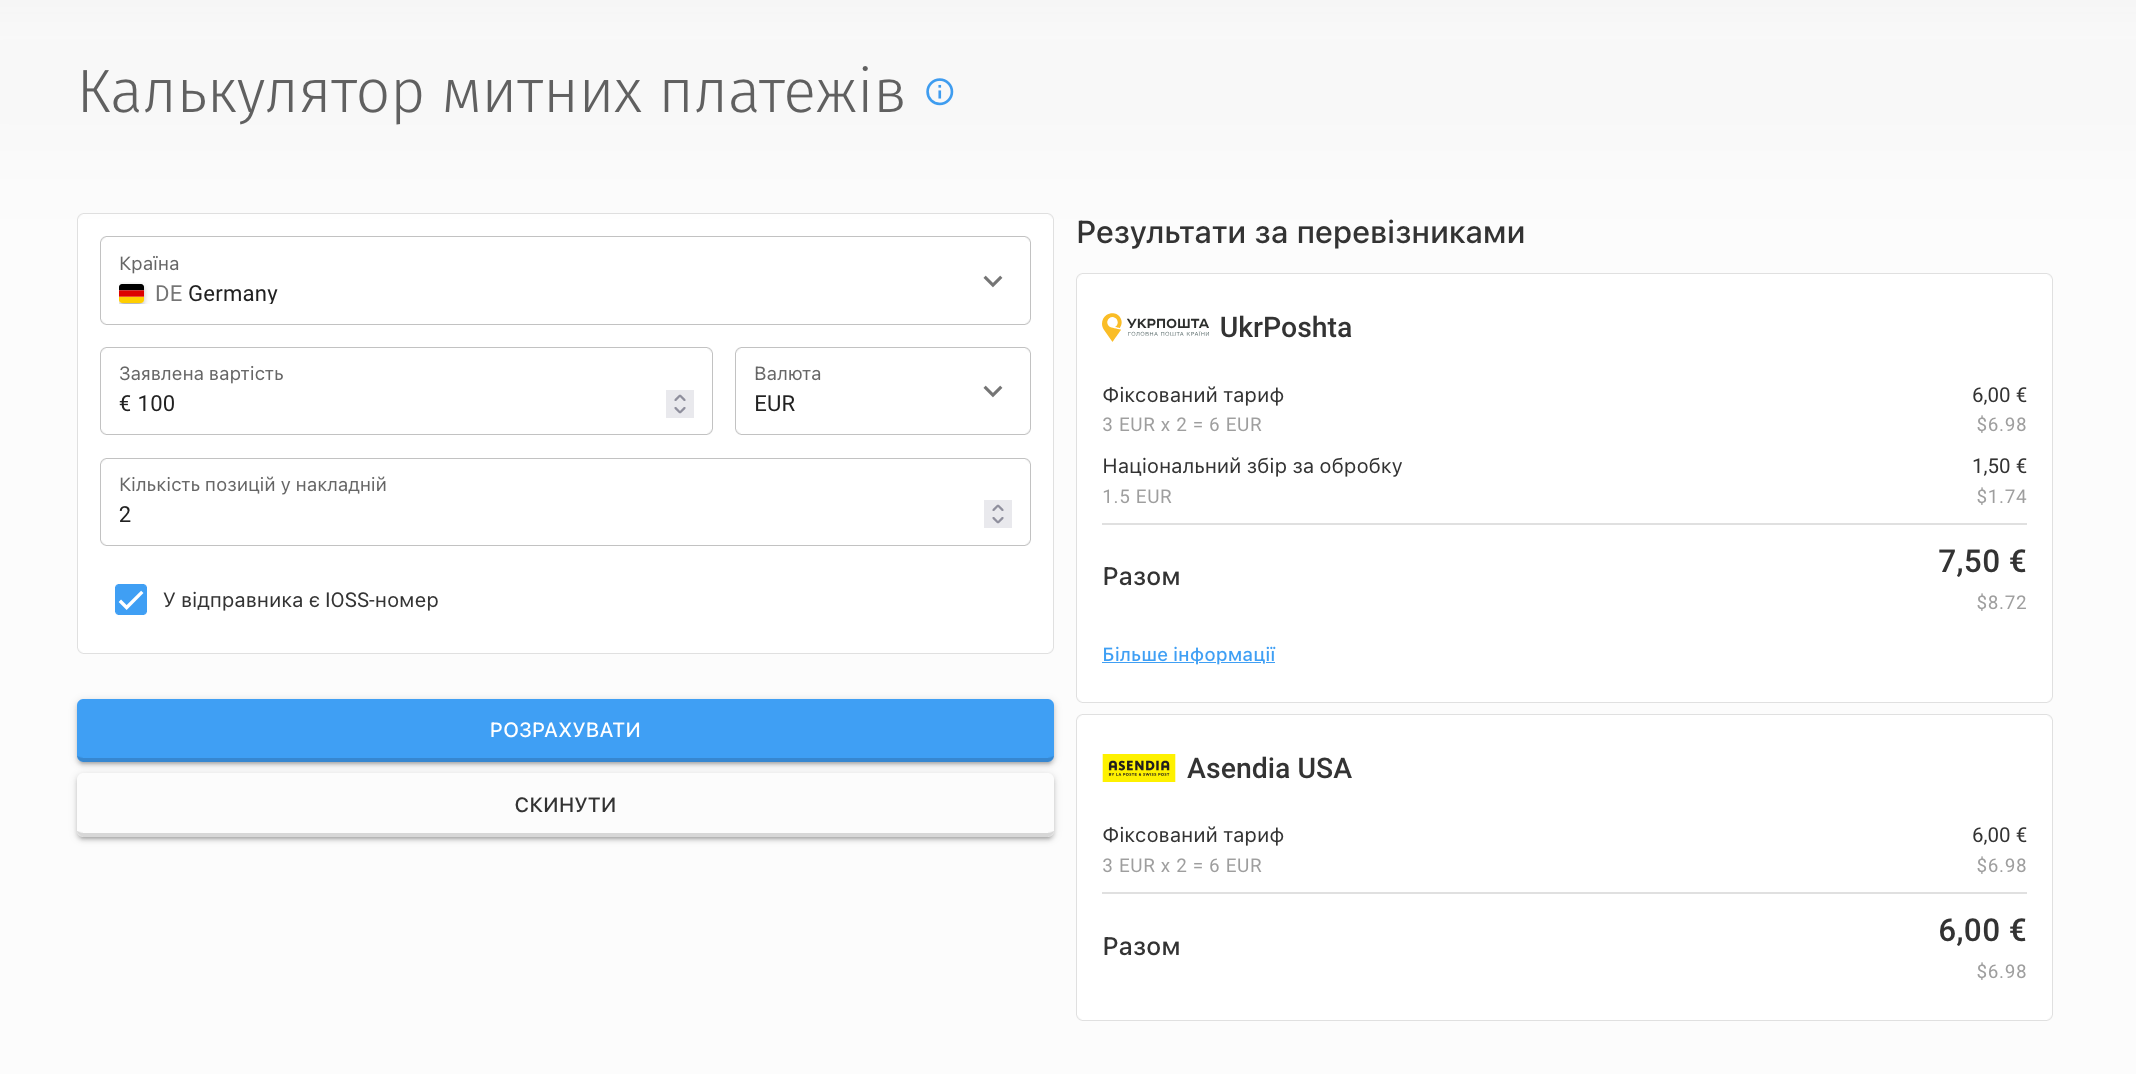The image size is (2136, 1074).
Task: Open the Валюта currency dropdown
Action: (x=882, y=391)
